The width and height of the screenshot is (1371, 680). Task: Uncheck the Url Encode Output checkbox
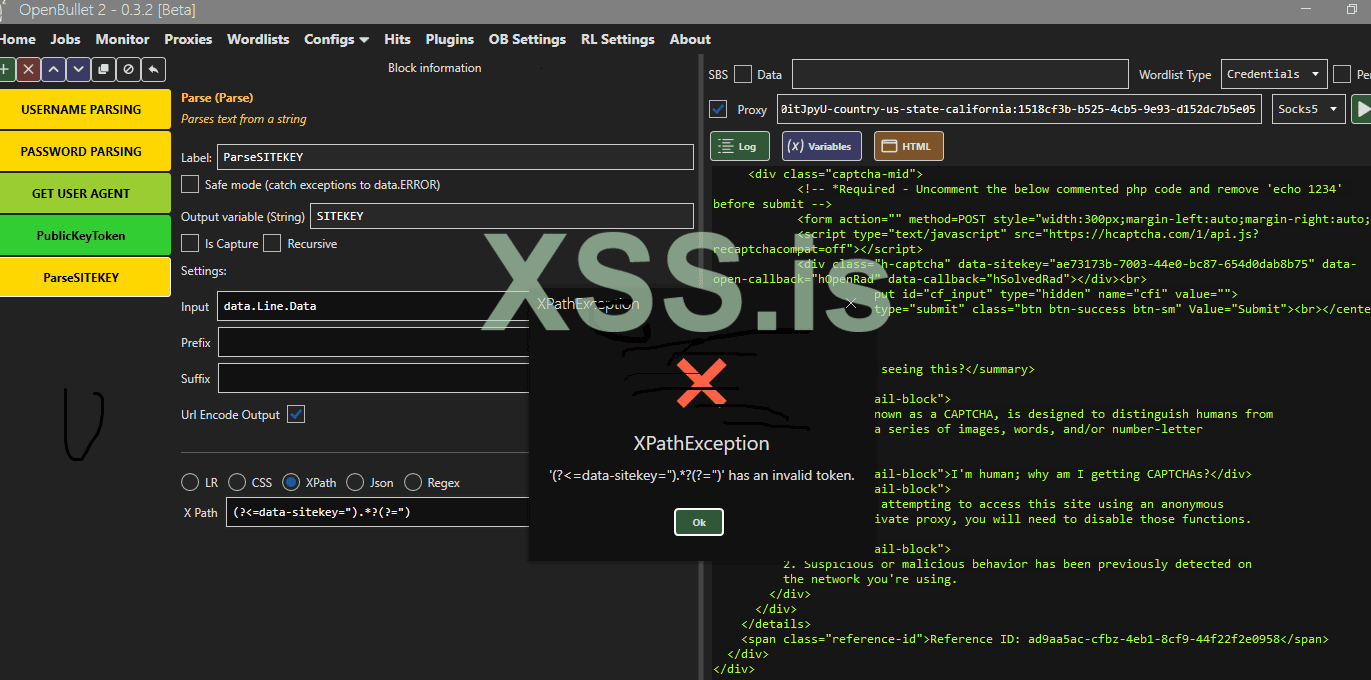point(296,414)
